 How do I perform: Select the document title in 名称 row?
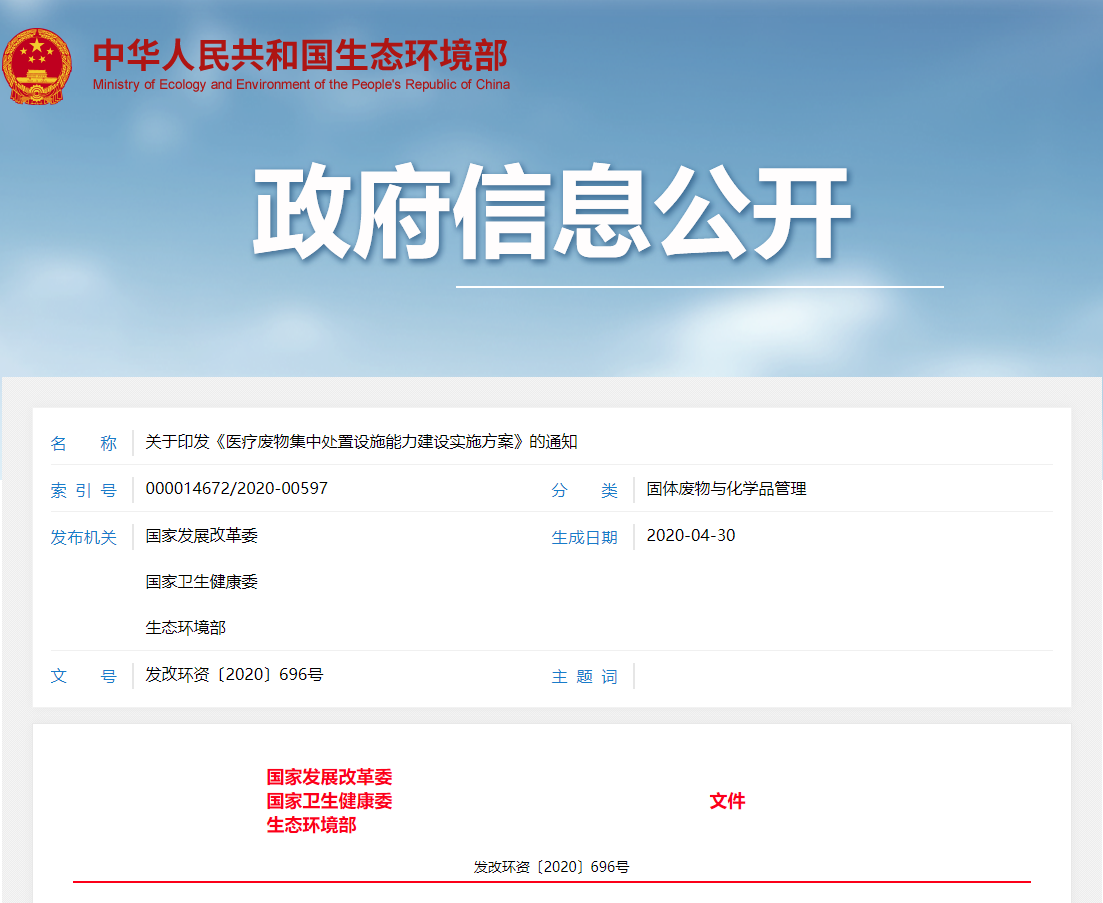point(361,442)
